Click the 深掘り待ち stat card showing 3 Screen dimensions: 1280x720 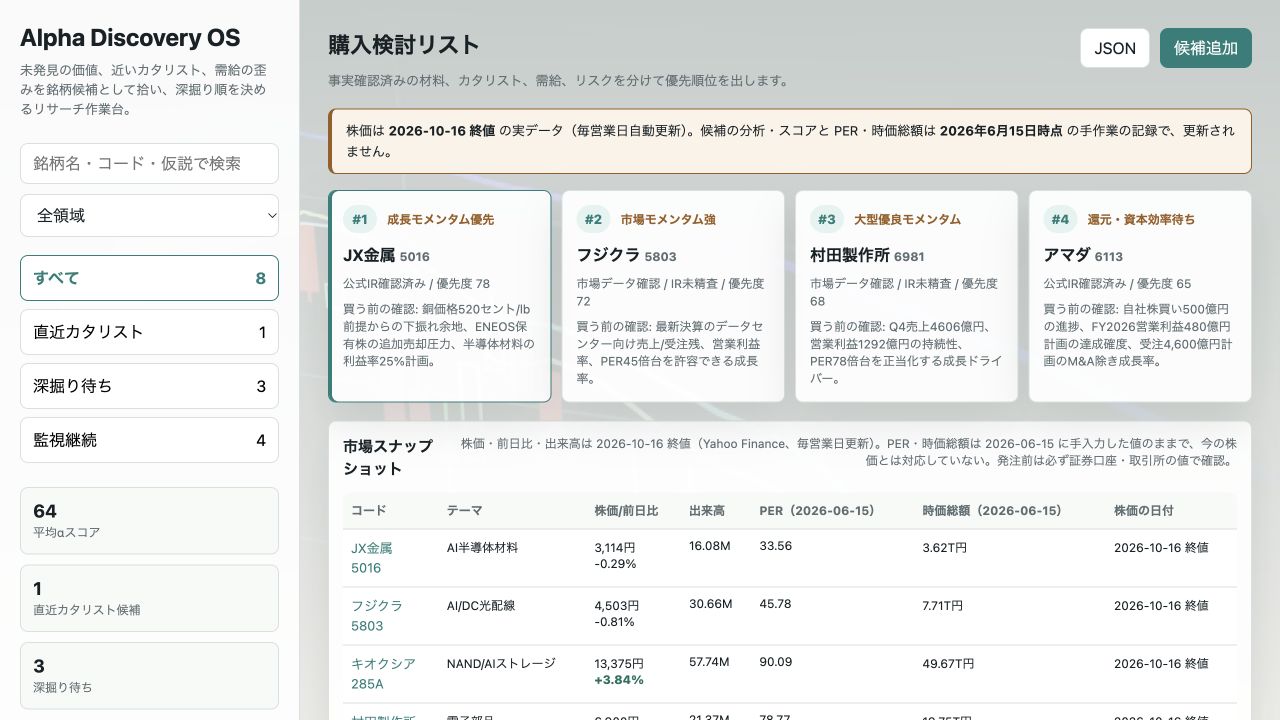(x=149, y=675)
